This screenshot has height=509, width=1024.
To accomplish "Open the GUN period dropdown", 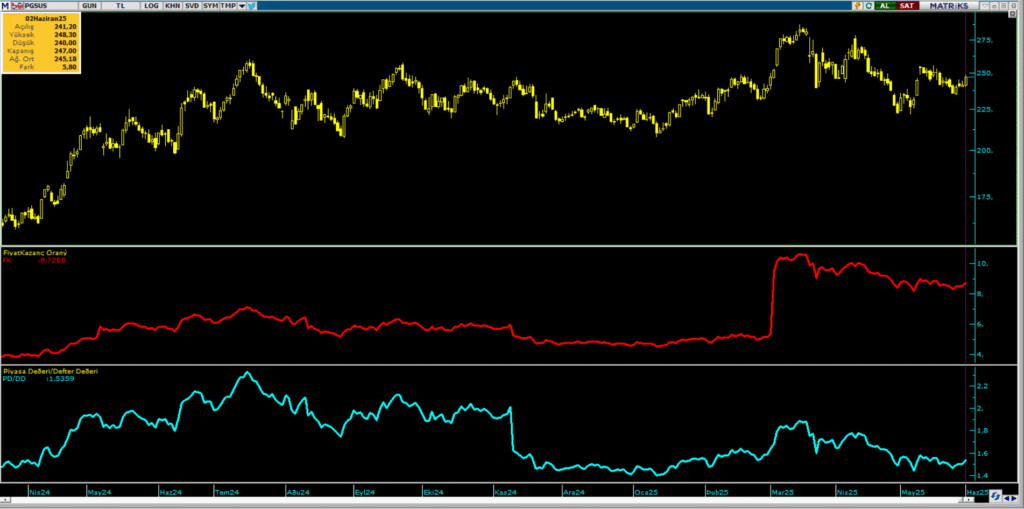I will [x=88, y=6].
